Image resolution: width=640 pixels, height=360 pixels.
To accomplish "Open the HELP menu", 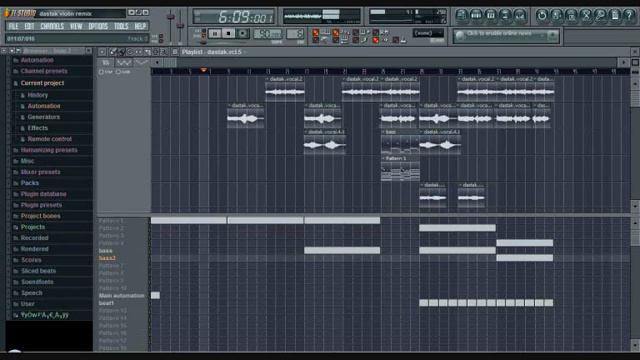I will coord(140,26).
